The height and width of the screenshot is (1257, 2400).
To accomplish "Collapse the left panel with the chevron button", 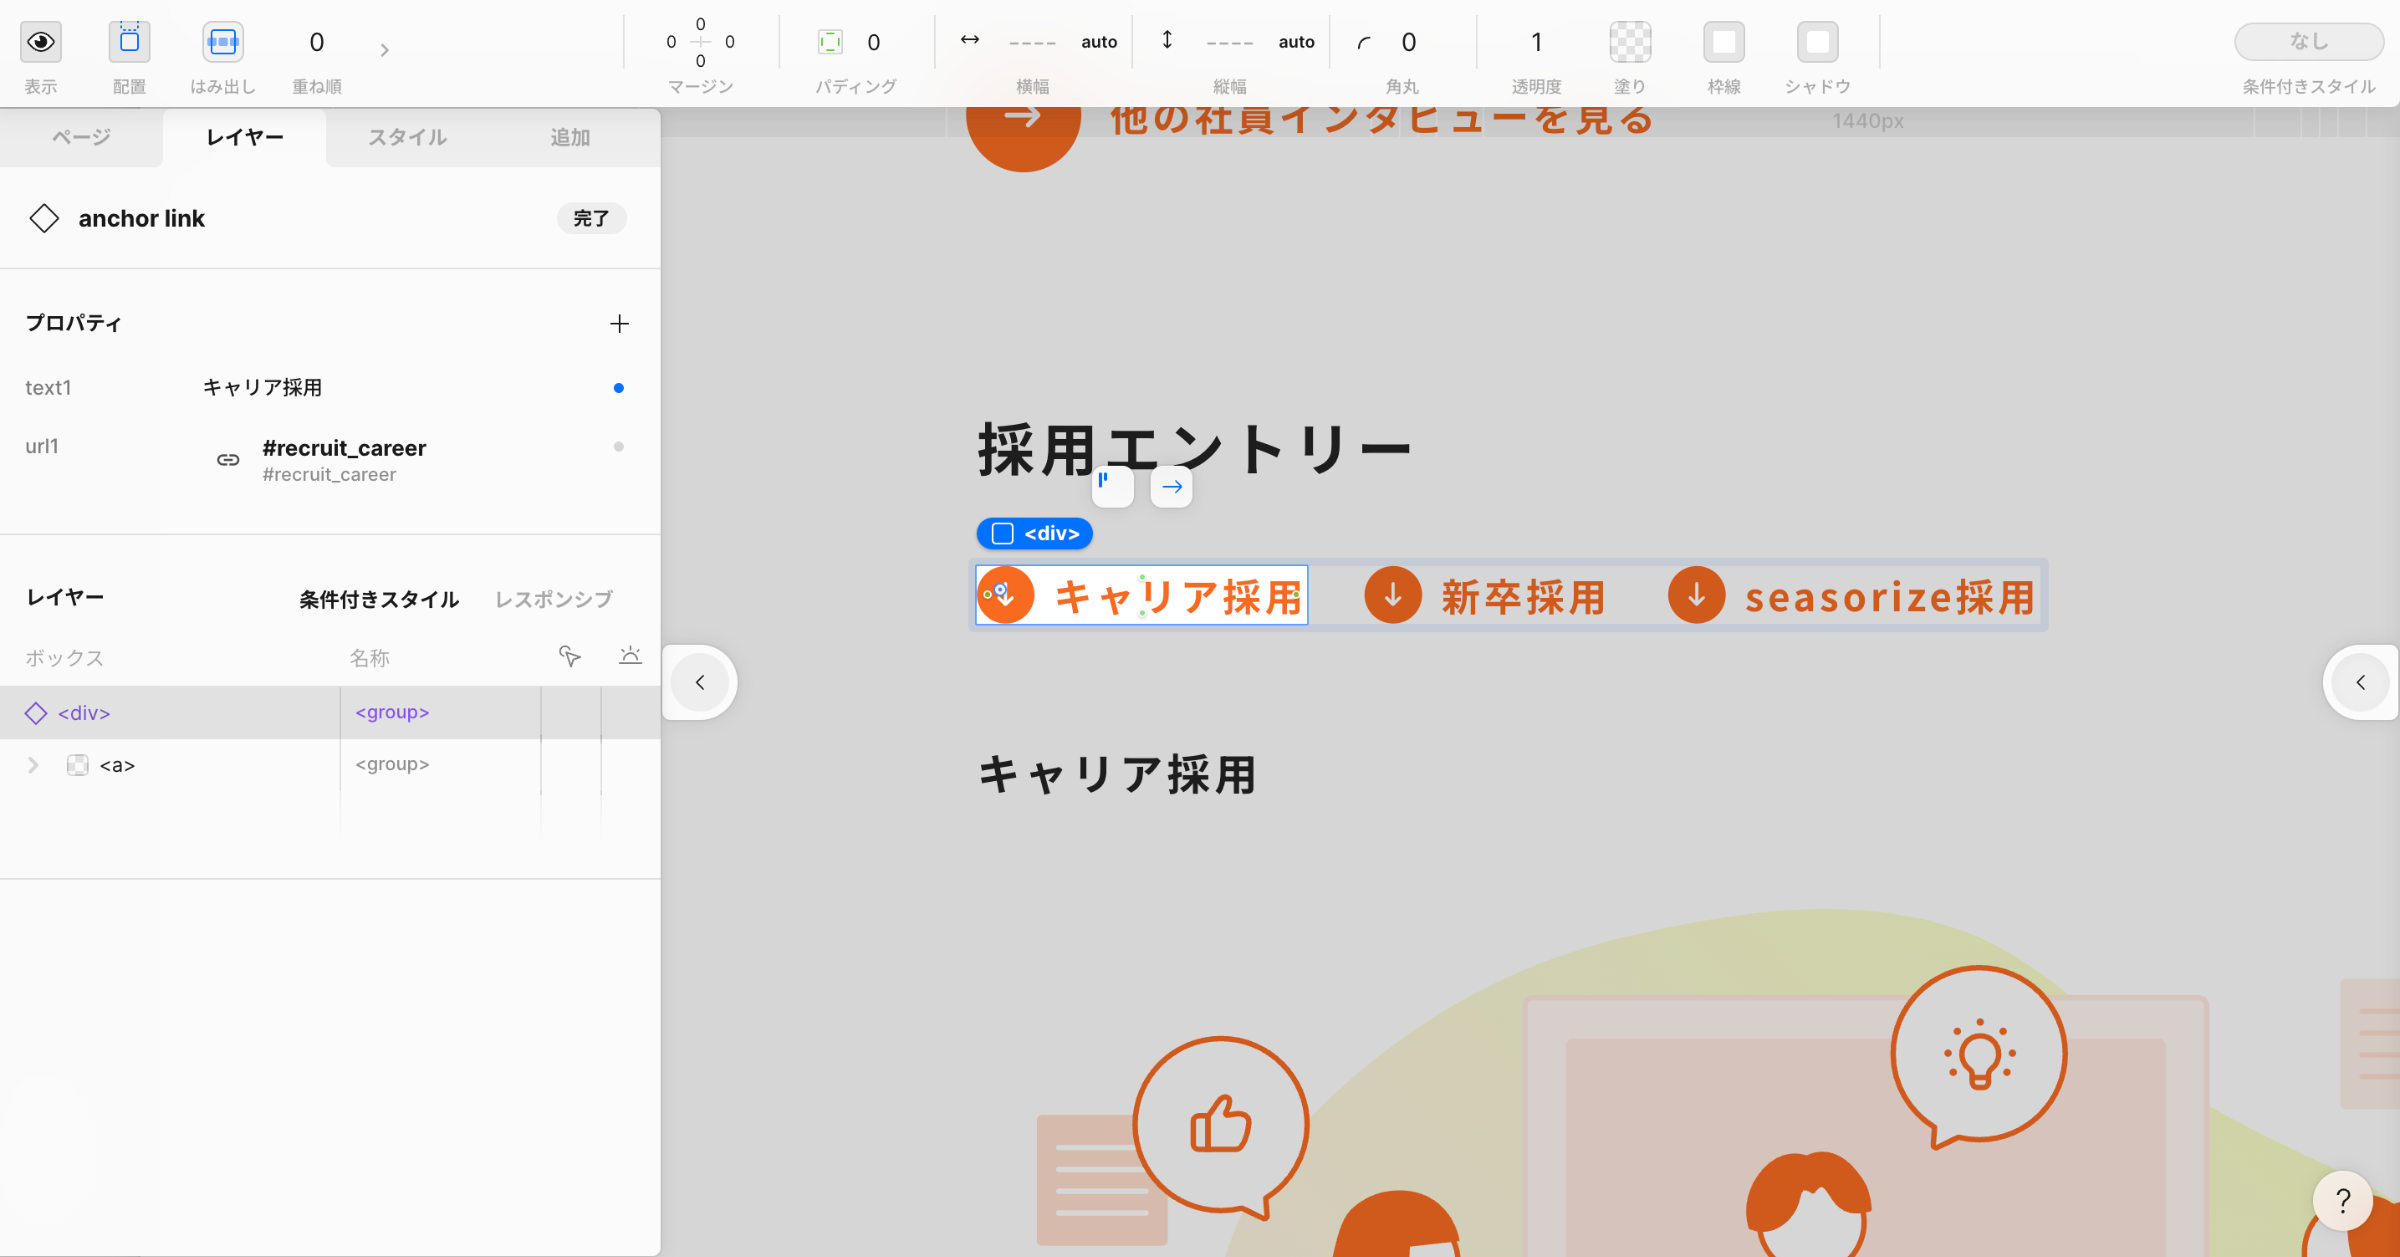I will 700,682.
